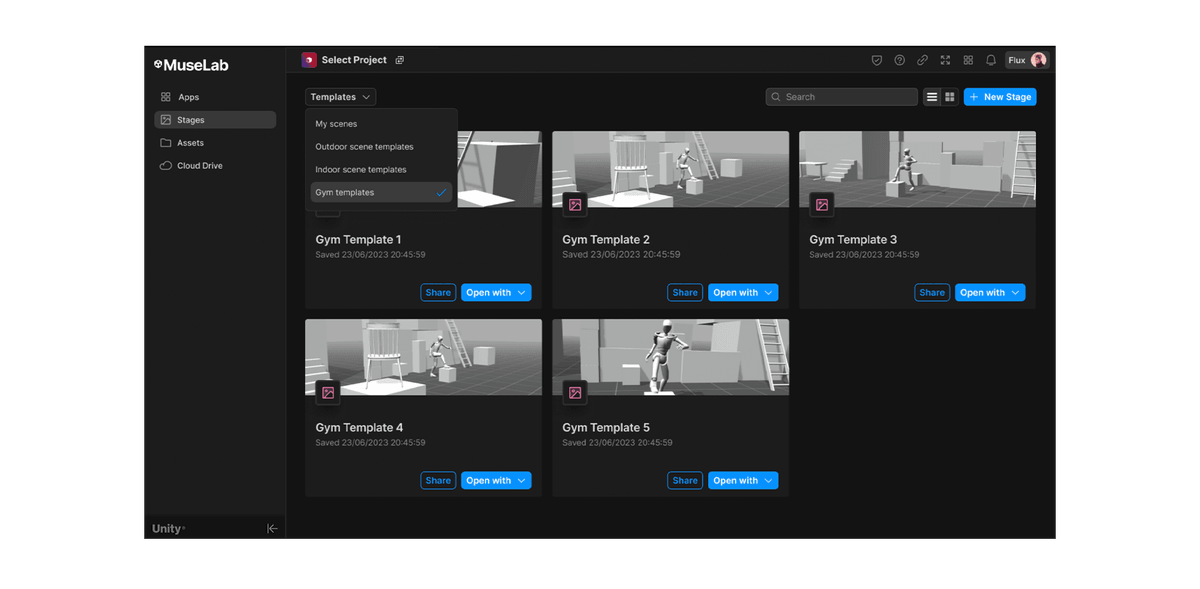Open Cloud Drive in sidebar
The image size is (1200, 589).
[x=215, y=166]
